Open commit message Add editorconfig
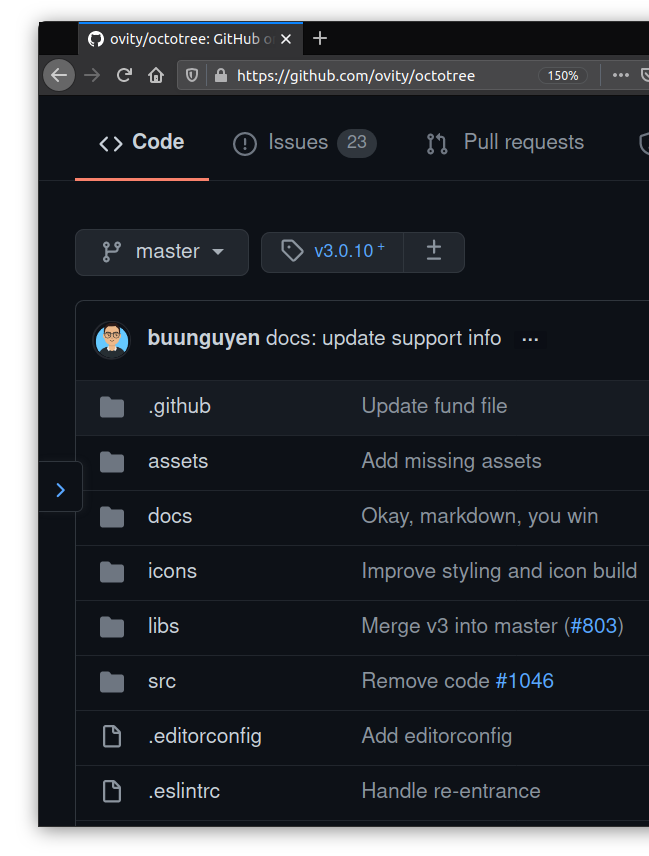The image size is (649, 856). pos(437,736)
